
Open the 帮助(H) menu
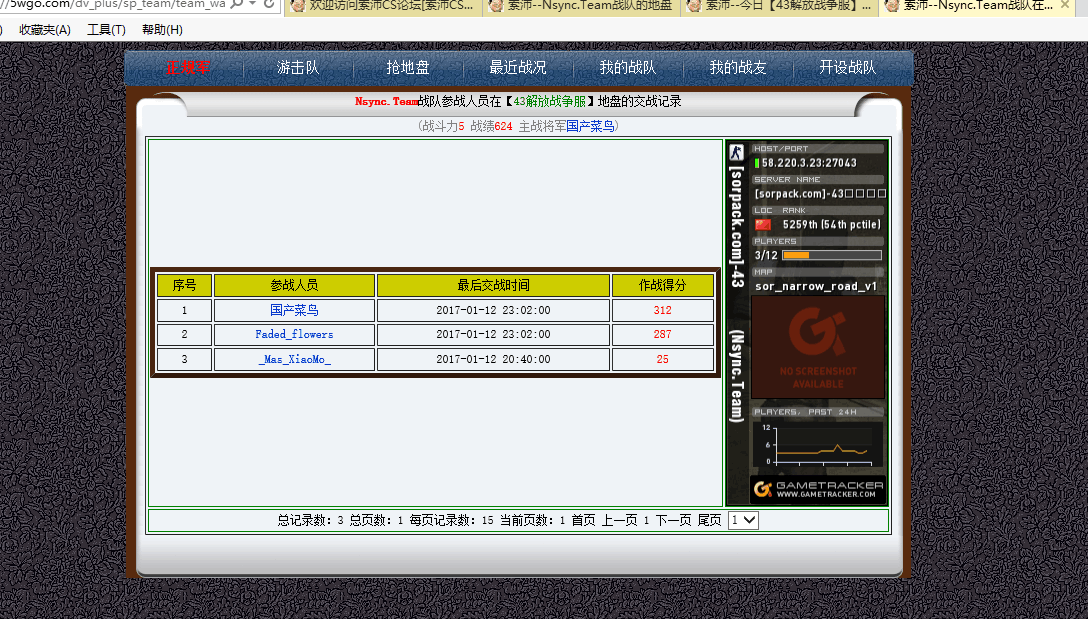tap(162, 30)
